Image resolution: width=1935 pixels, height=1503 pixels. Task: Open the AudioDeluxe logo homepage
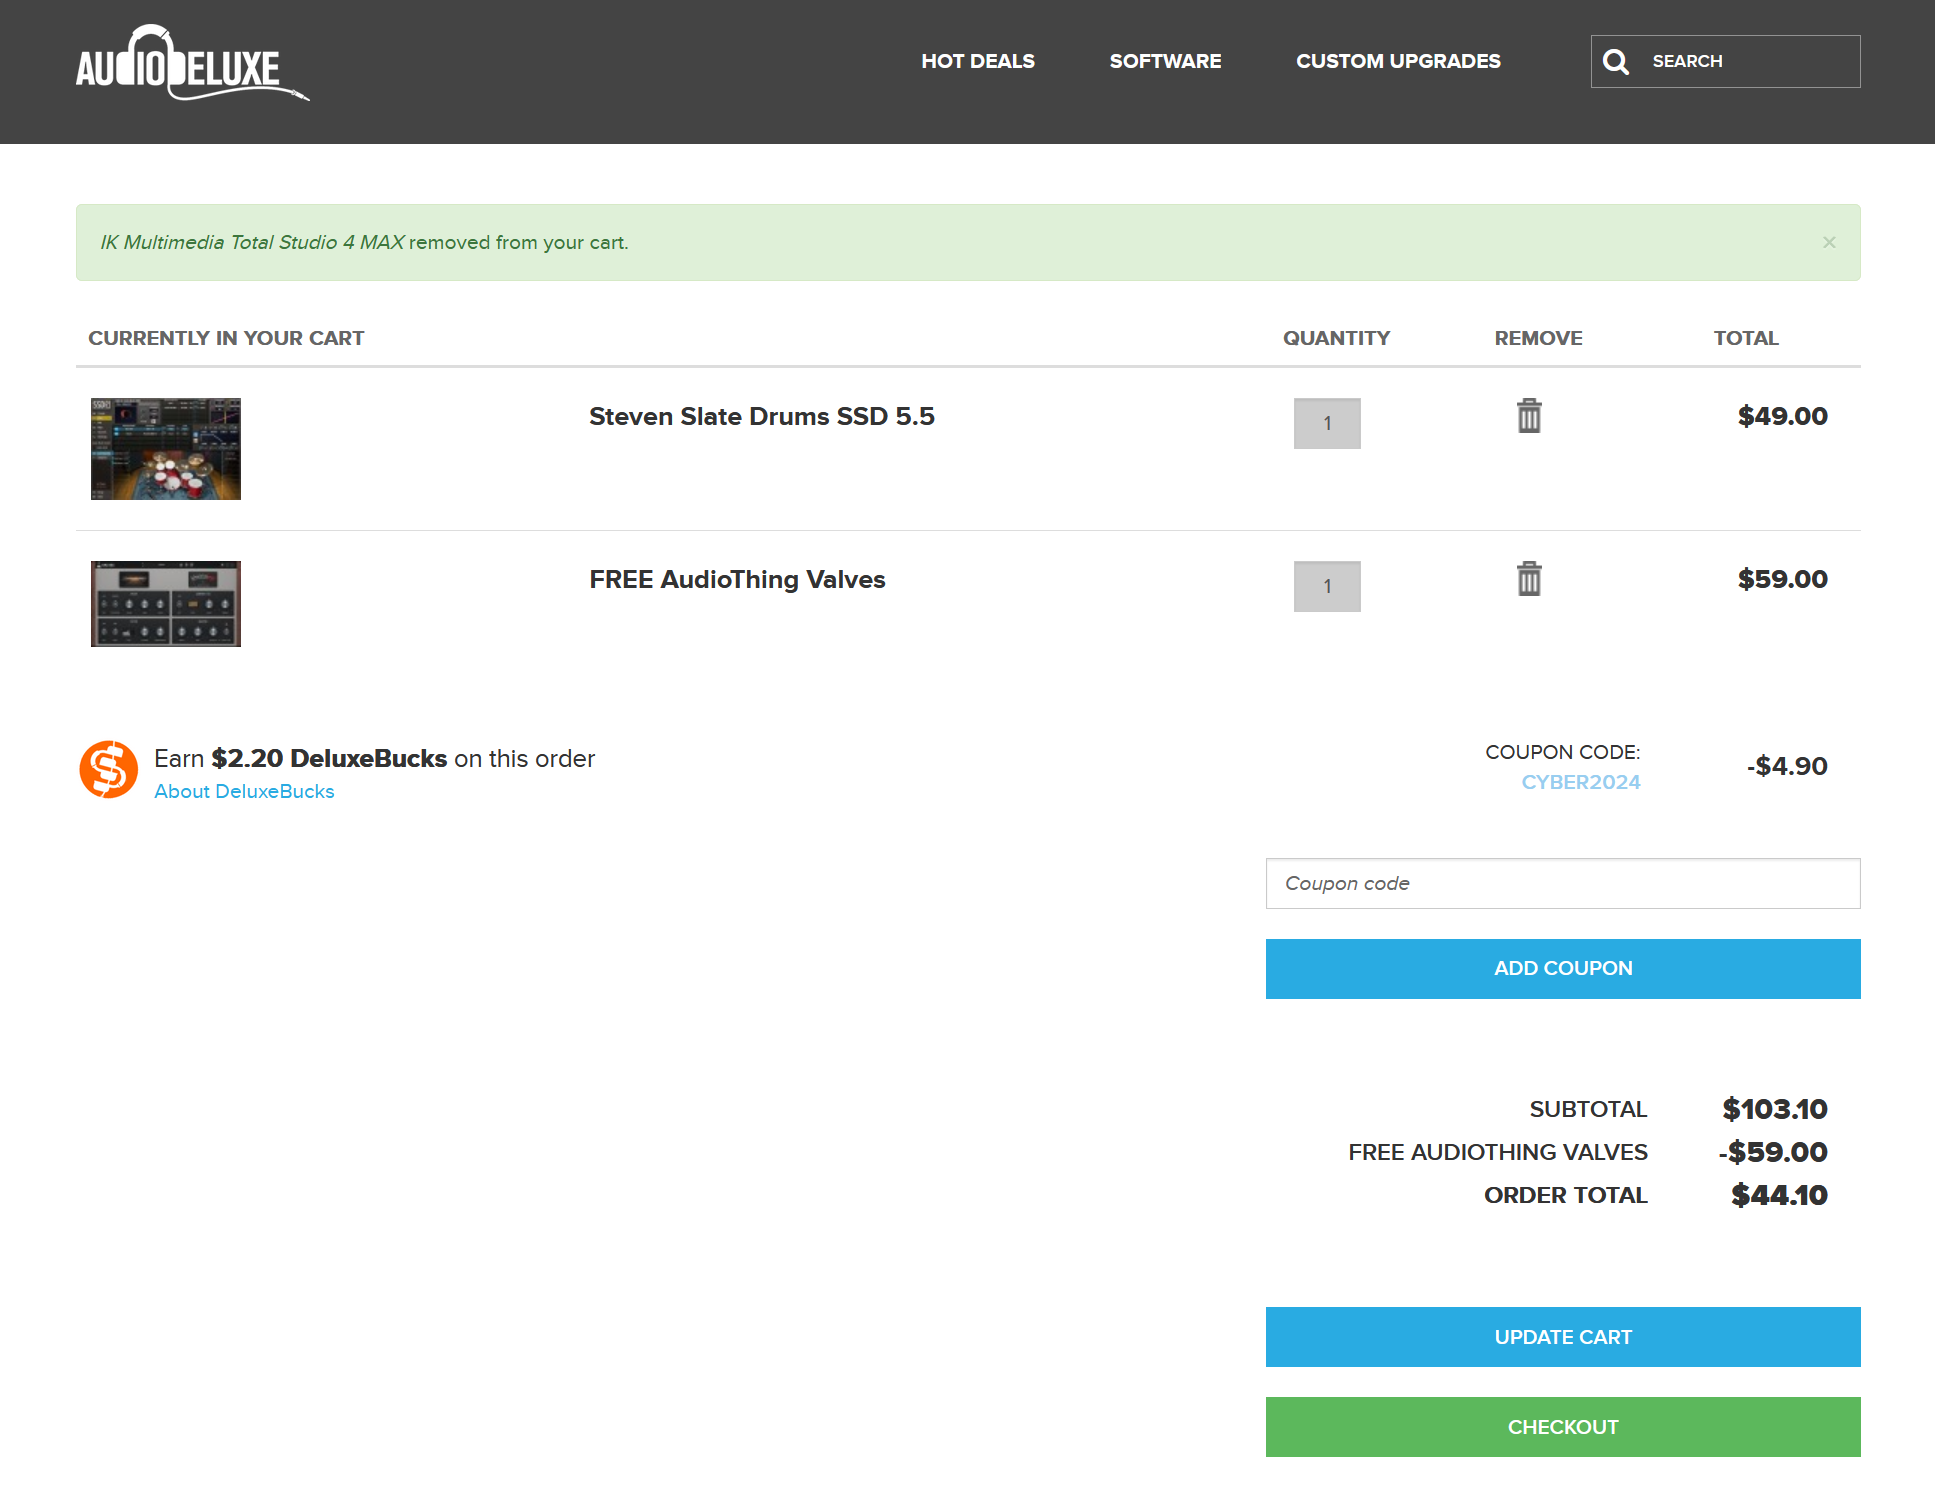(192, 63)
